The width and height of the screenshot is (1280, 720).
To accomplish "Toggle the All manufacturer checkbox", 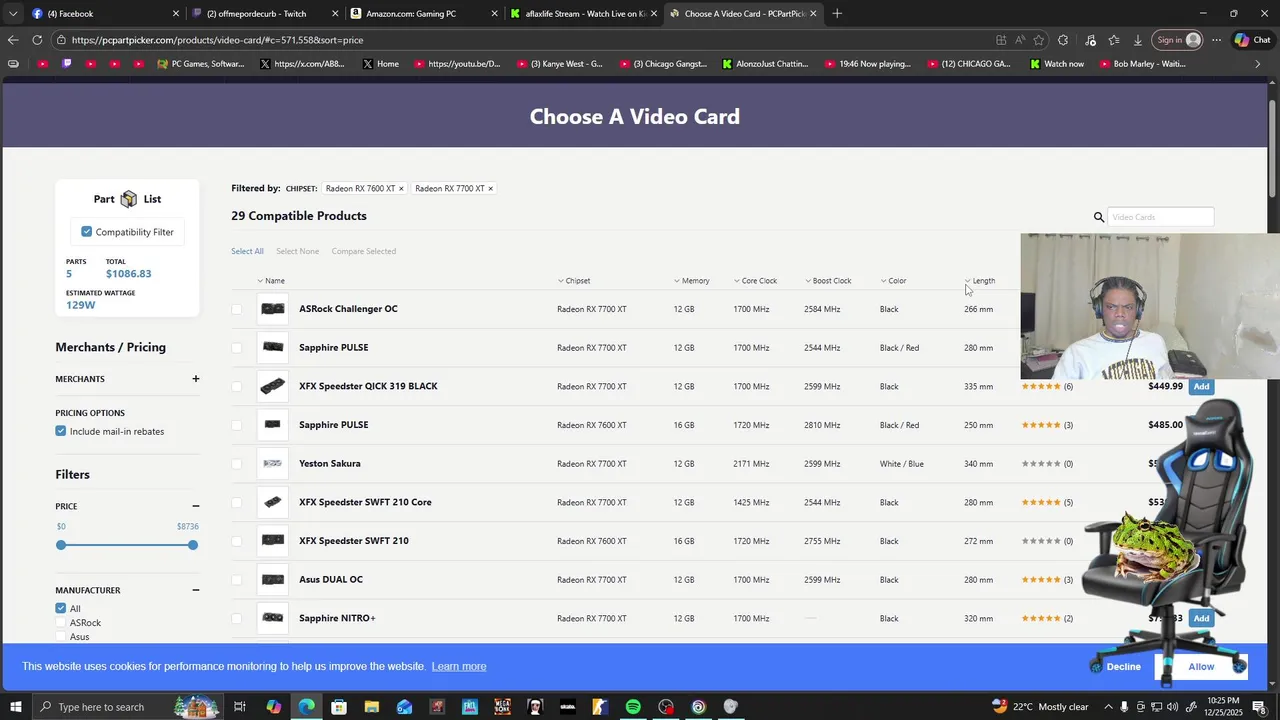I will [61, 608].
